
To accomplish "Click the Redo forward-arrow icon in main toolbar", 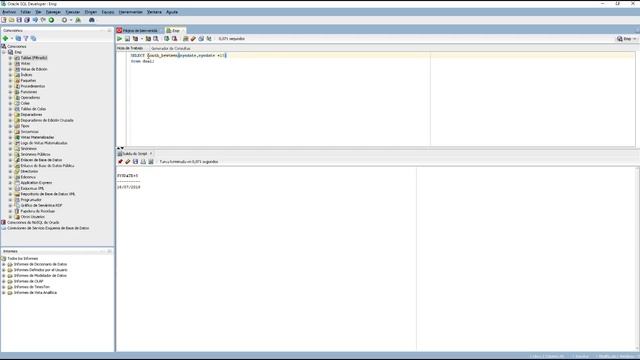I will (43, 20).
